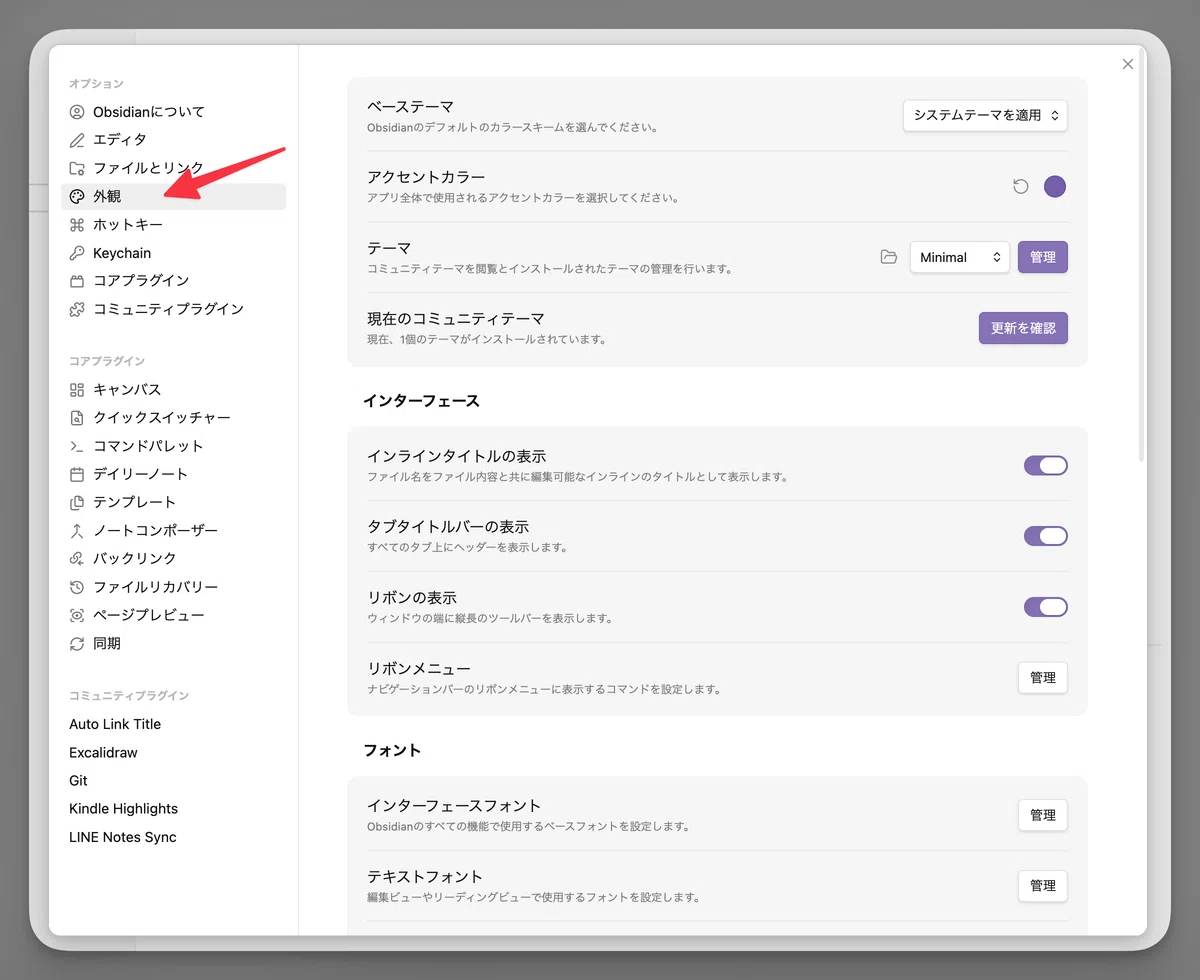The image size is (1200, 980).
Task: Open the ファイルとリンク settings tab
Action: pos(173,168)
